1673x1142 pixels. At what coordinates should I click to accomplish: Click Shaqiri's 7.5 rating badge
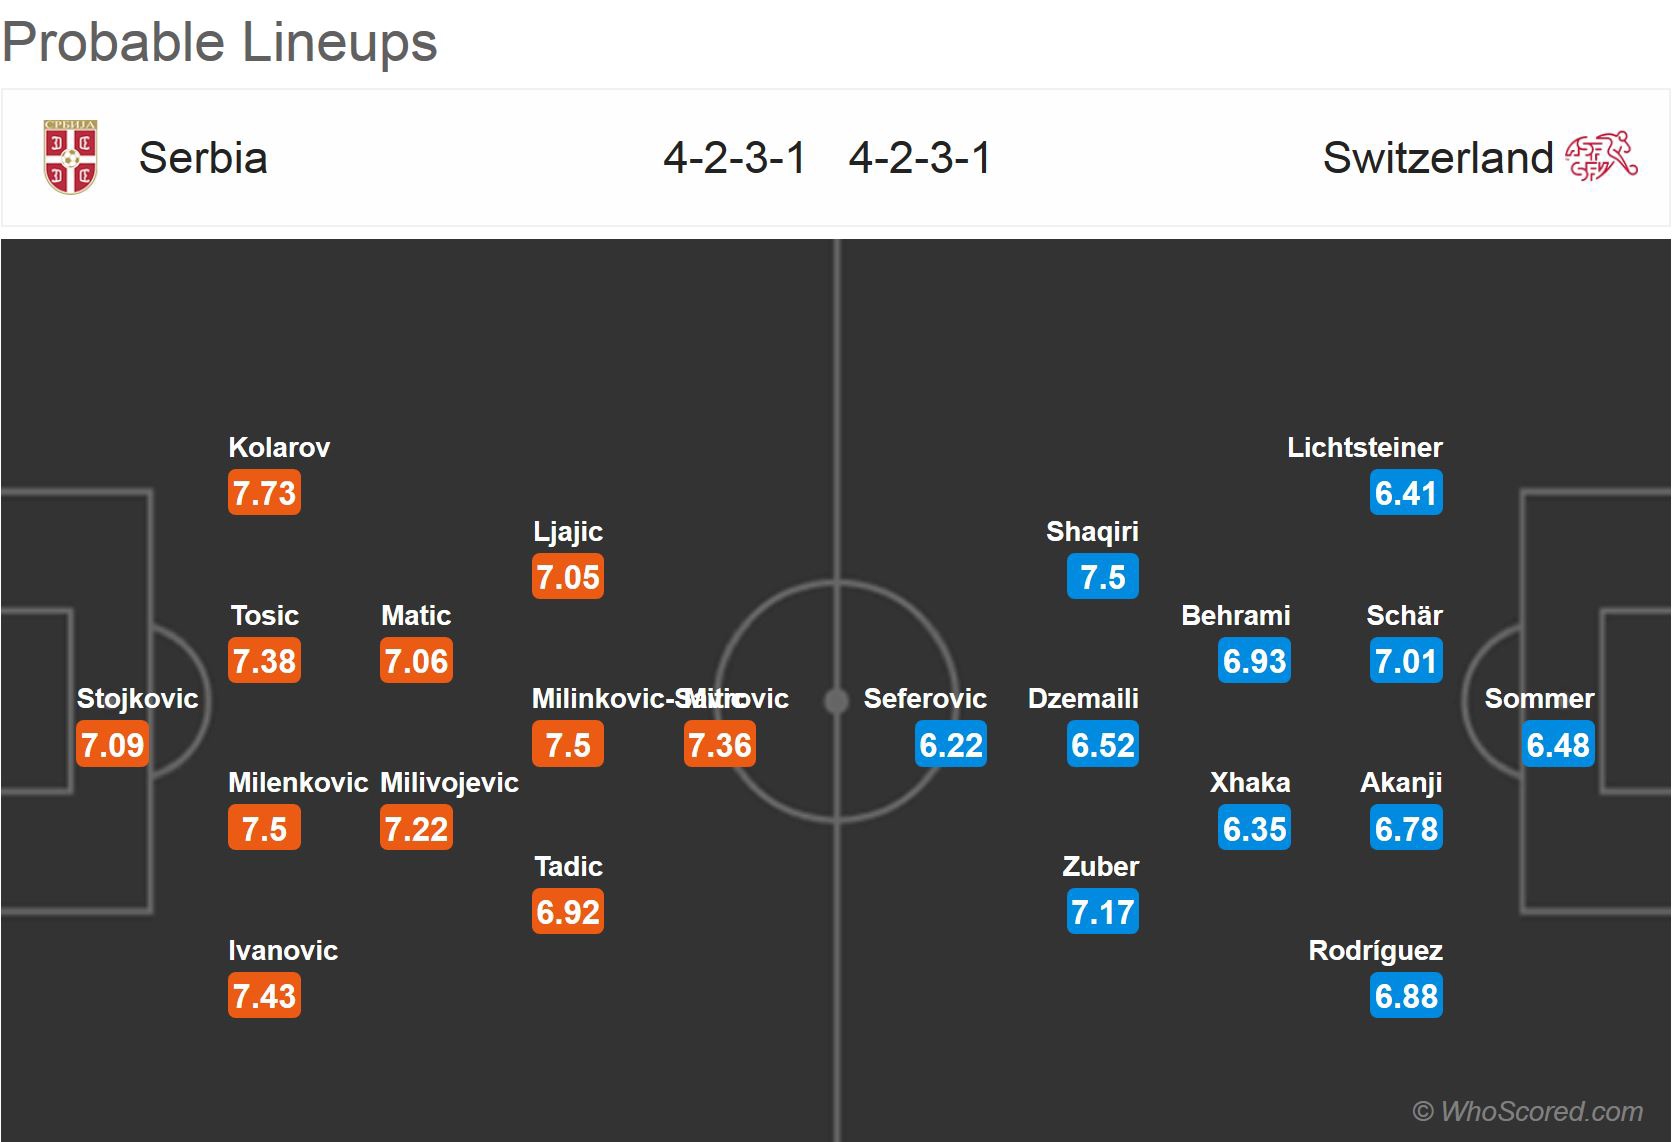point(1102,577)
